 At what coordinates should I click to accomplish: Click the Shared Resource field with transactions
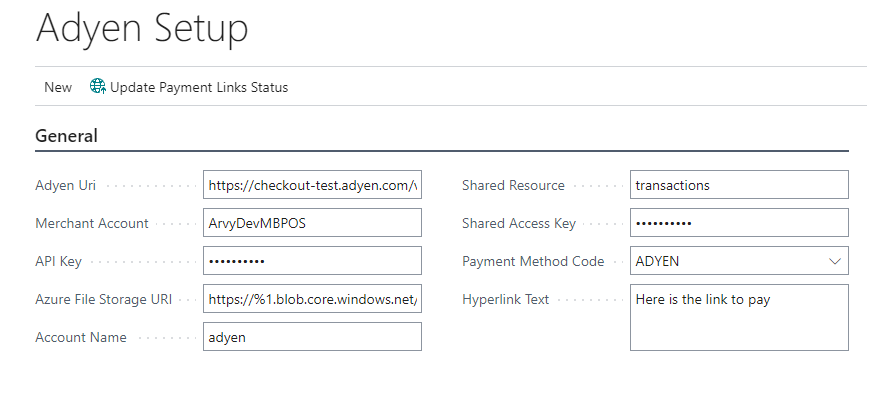pos(738,185)
